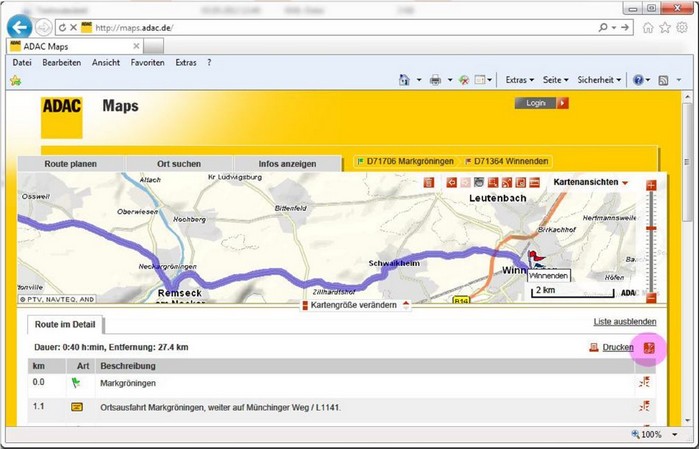Click the map zoom slider handle
The height and width of the screenshot is (449, 700).
click(651, 228)
